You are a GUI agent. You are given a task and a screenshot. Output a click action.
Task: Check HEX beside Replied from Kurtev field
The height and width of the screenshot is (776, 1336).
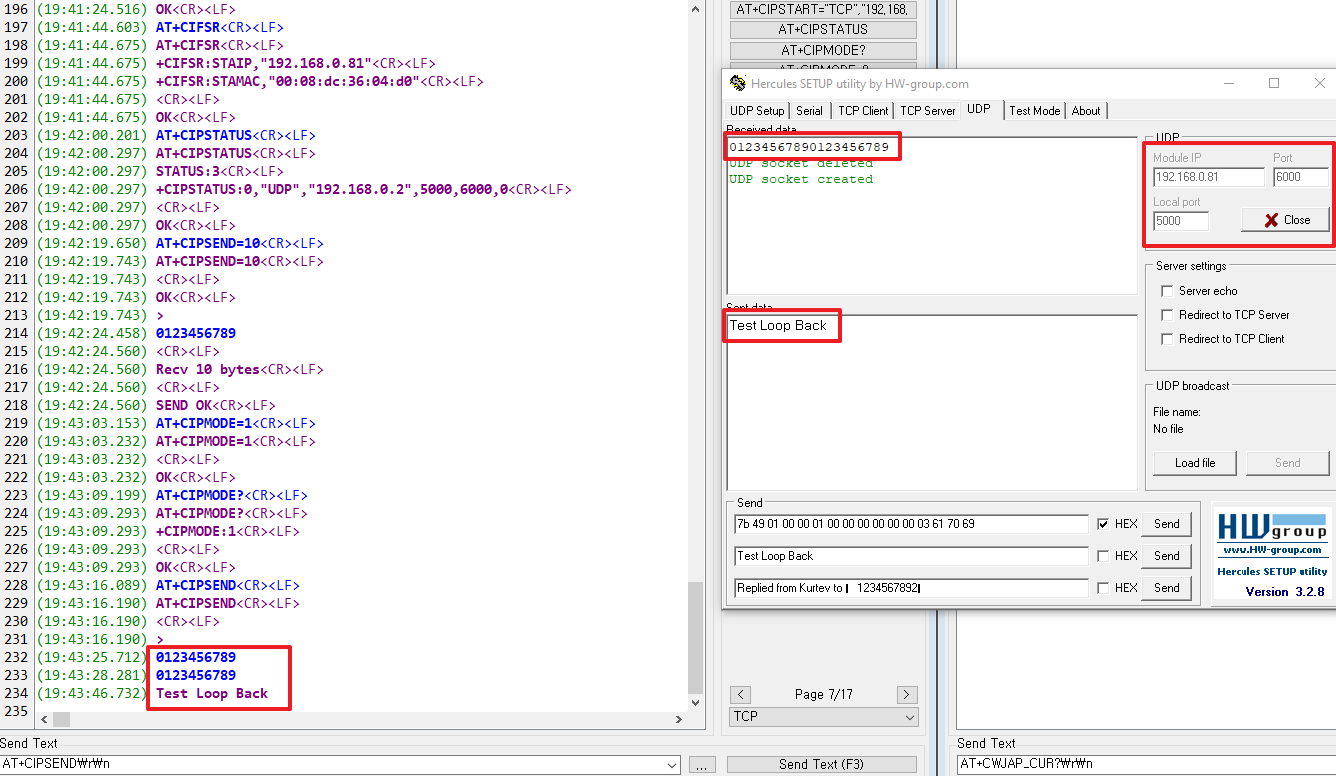point(1103,588)
